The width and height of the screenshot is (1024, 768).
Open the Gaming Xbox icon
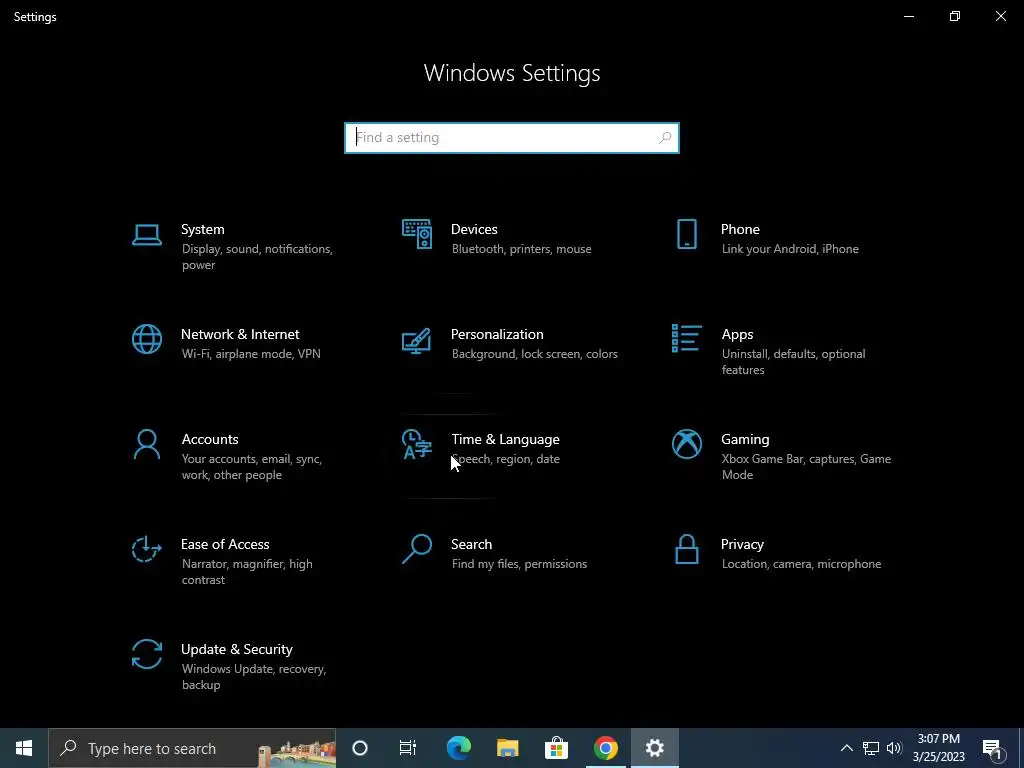pos(686,444)
